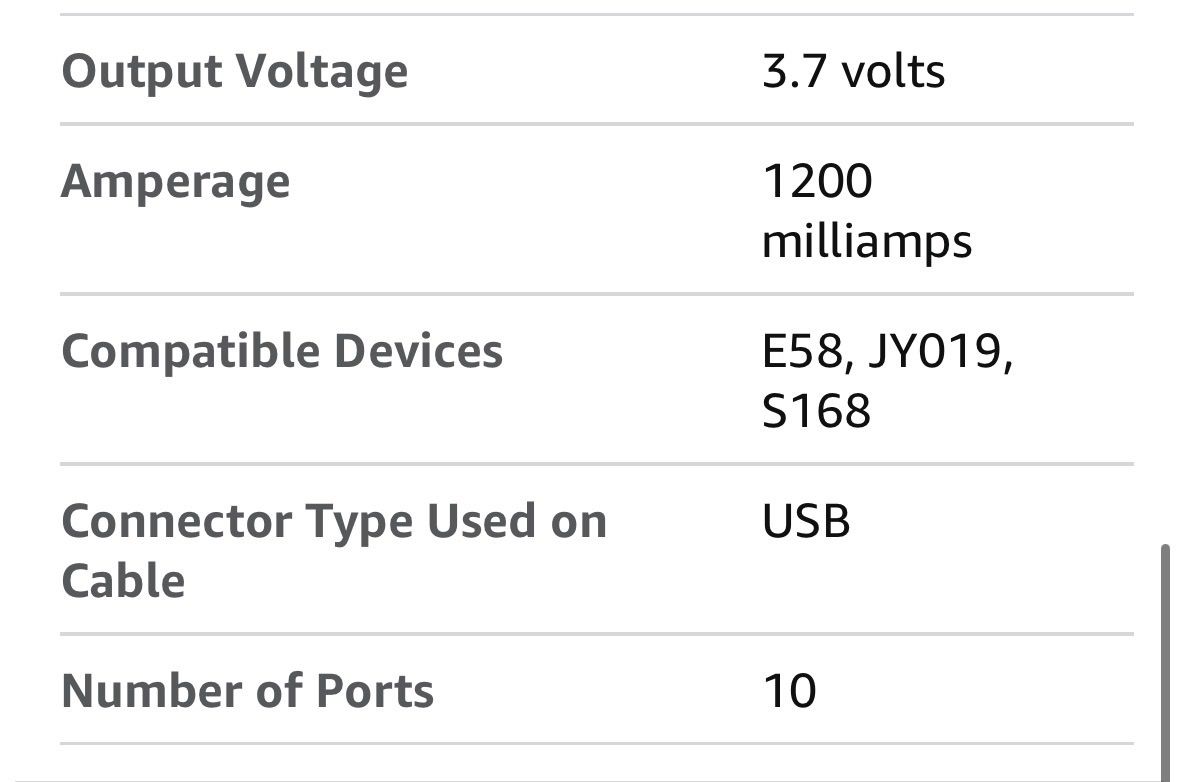Click the number 1200 in Amperage row

[817, 181]
